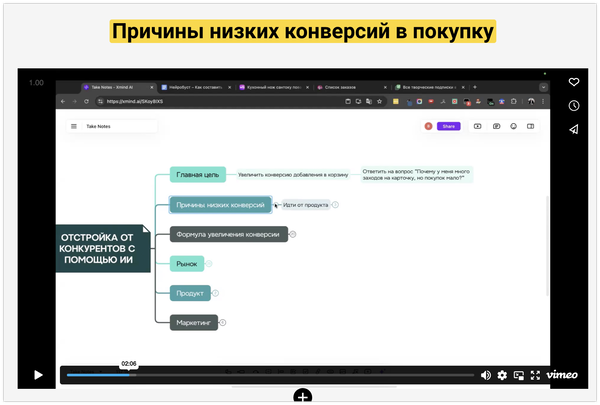Expand the Рынок node
Screen dimensions: 600x405
tap(209, 264)
